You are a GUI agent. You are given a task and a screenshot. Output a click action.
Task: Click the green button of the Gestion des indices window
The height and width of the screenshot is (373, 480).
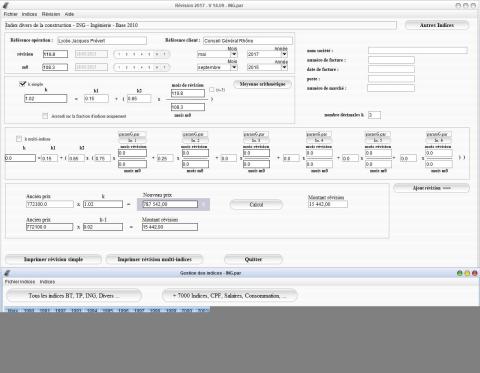[x=460, y=273]
